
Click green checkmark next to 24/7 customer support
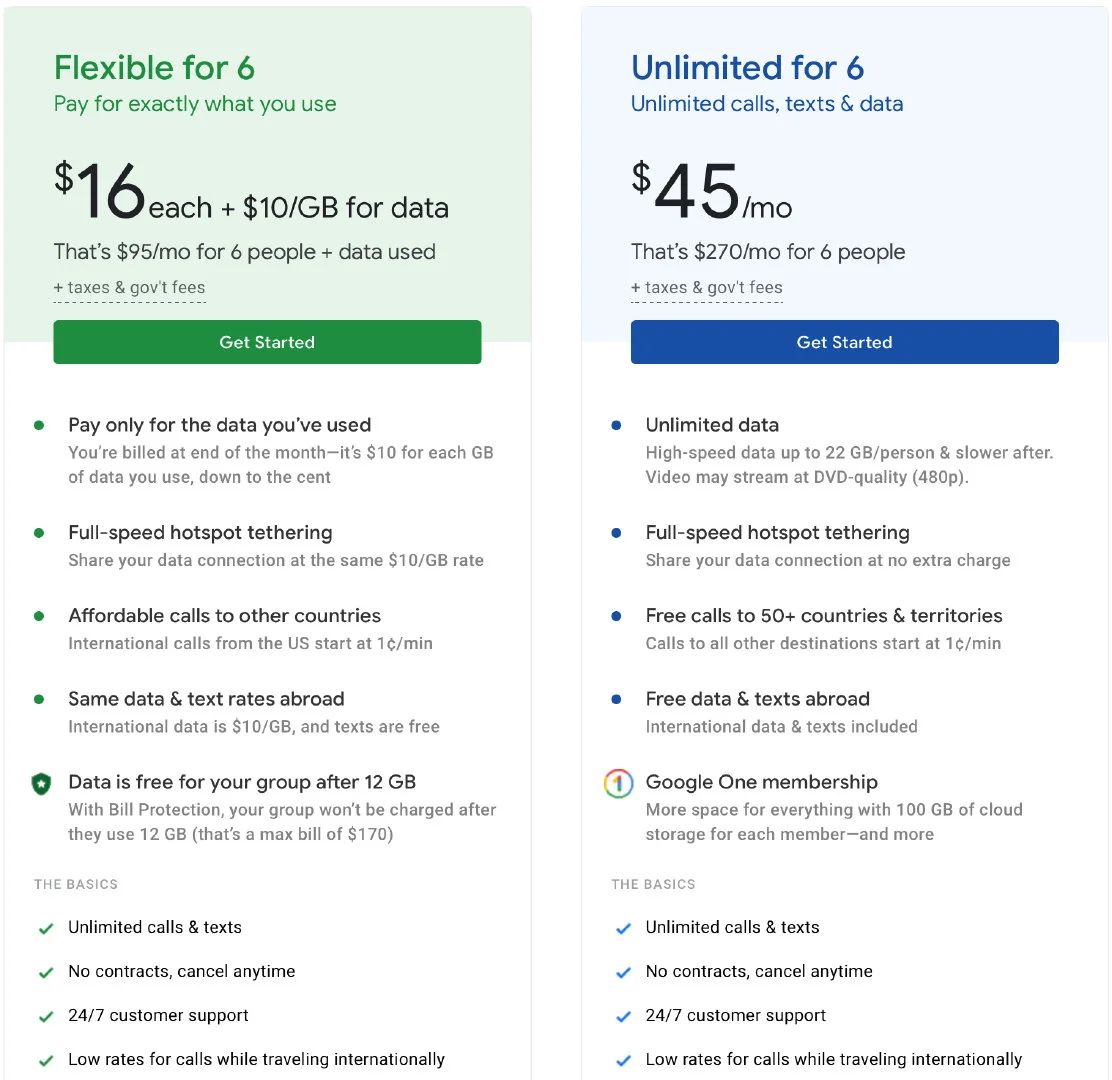46,1016
